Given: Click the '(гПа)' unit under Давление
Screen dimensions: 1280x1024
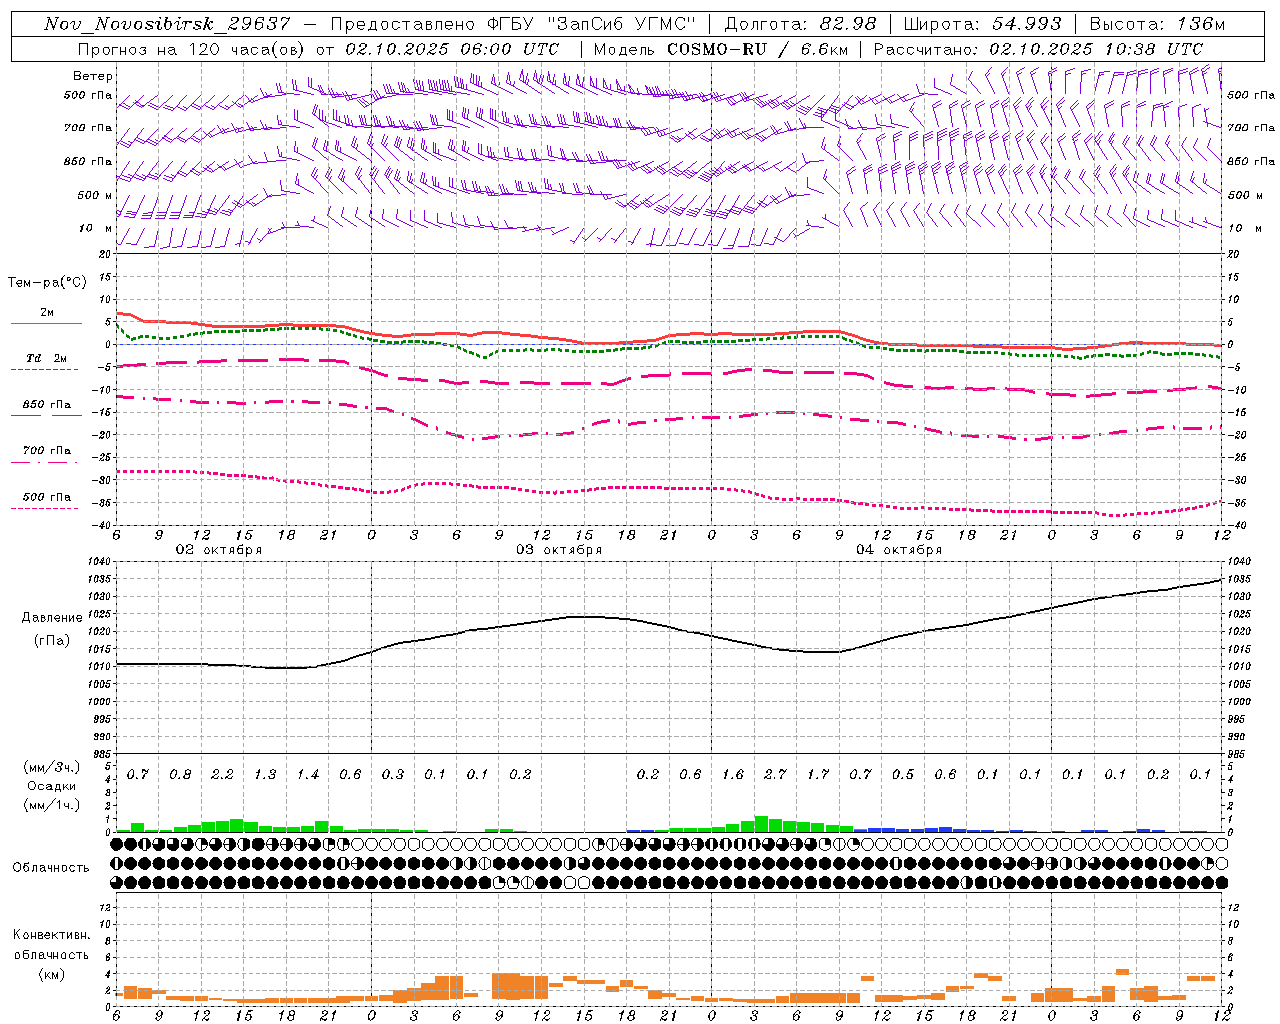Looking at the screenshot, I should tap(52, 641).
